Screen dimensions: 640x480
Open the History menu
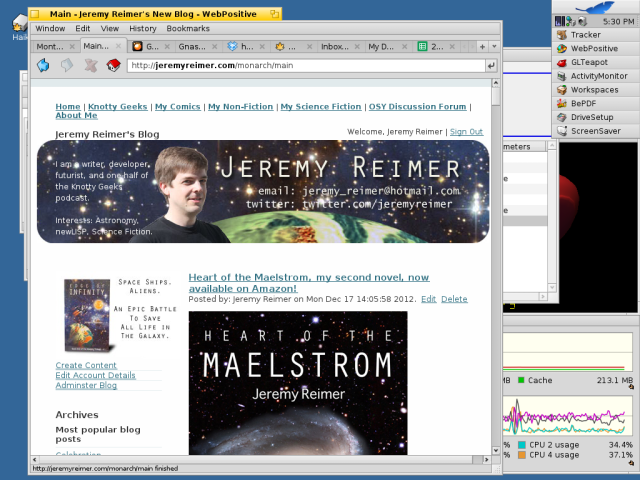tap(143, 29)
